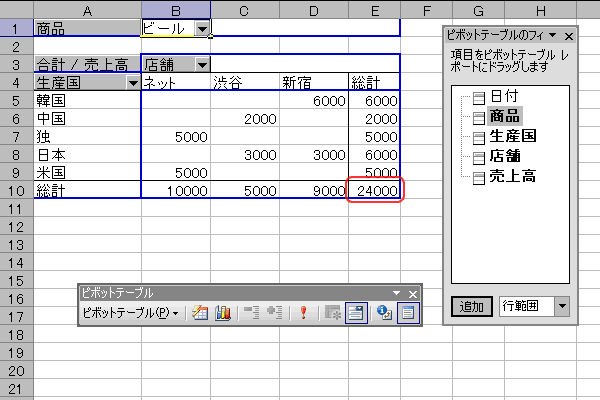Image resolution: width=600 pixels, height=400 pixels.
Task: Select the 新宿 column header cell
Action: click(314, 82)
